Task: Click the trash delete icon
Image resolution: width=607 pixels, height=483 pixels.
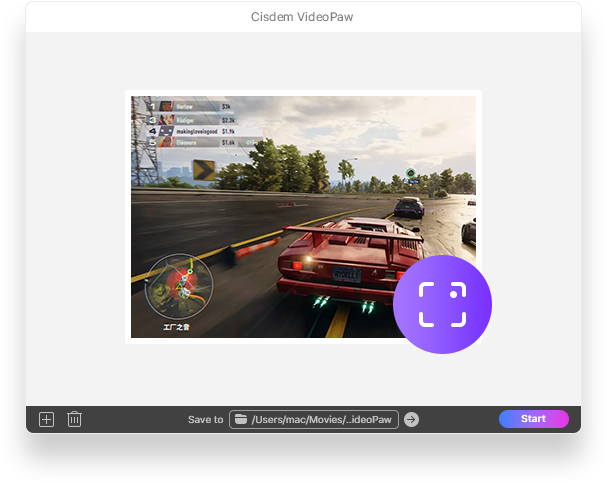Action: (74, 419)
